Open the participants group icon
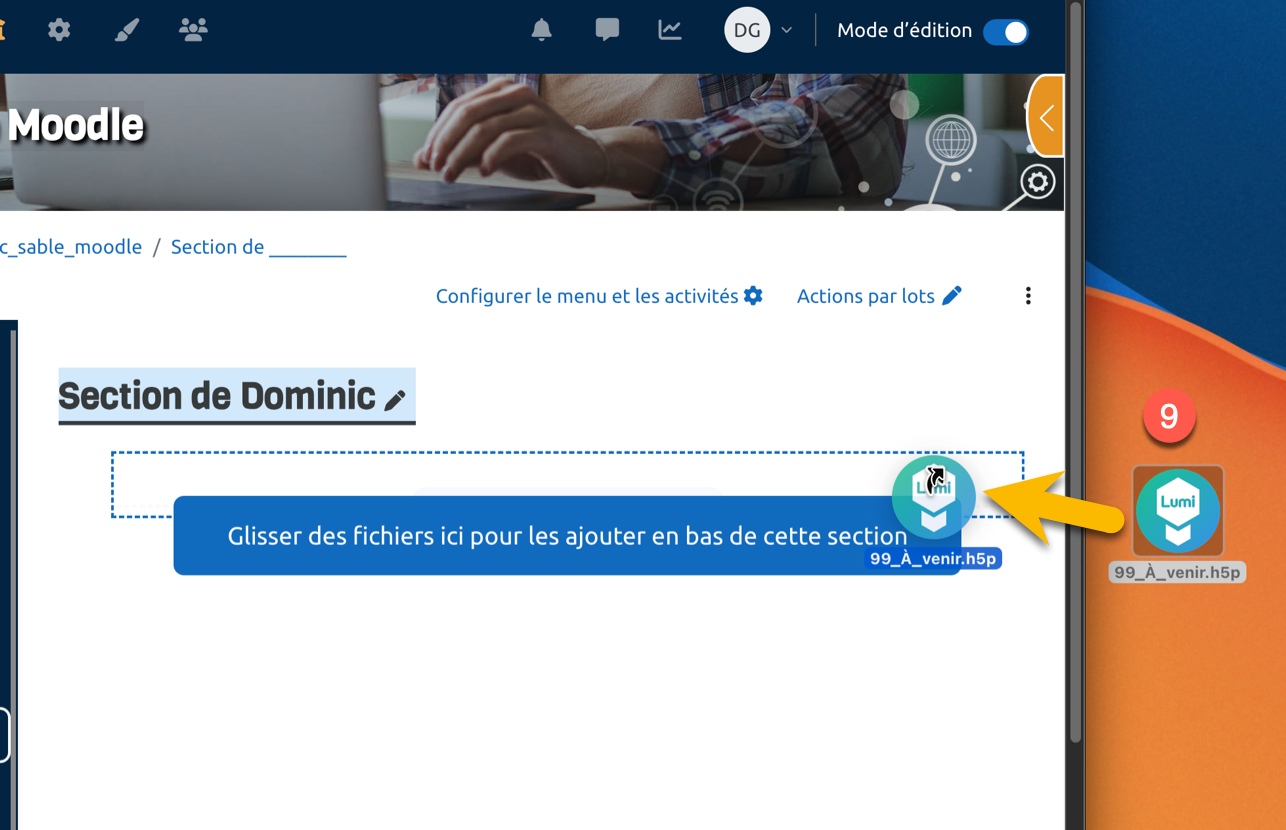 pyautogui.click(x=193, y=29)
